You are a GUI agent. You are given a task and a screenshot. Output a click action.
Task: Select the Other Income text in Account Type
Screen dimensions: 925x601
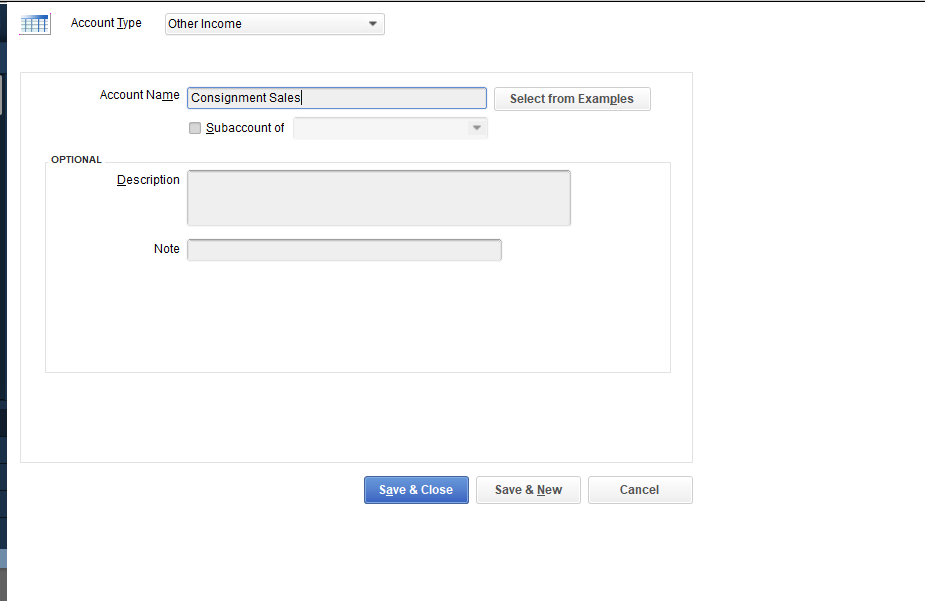205,24
